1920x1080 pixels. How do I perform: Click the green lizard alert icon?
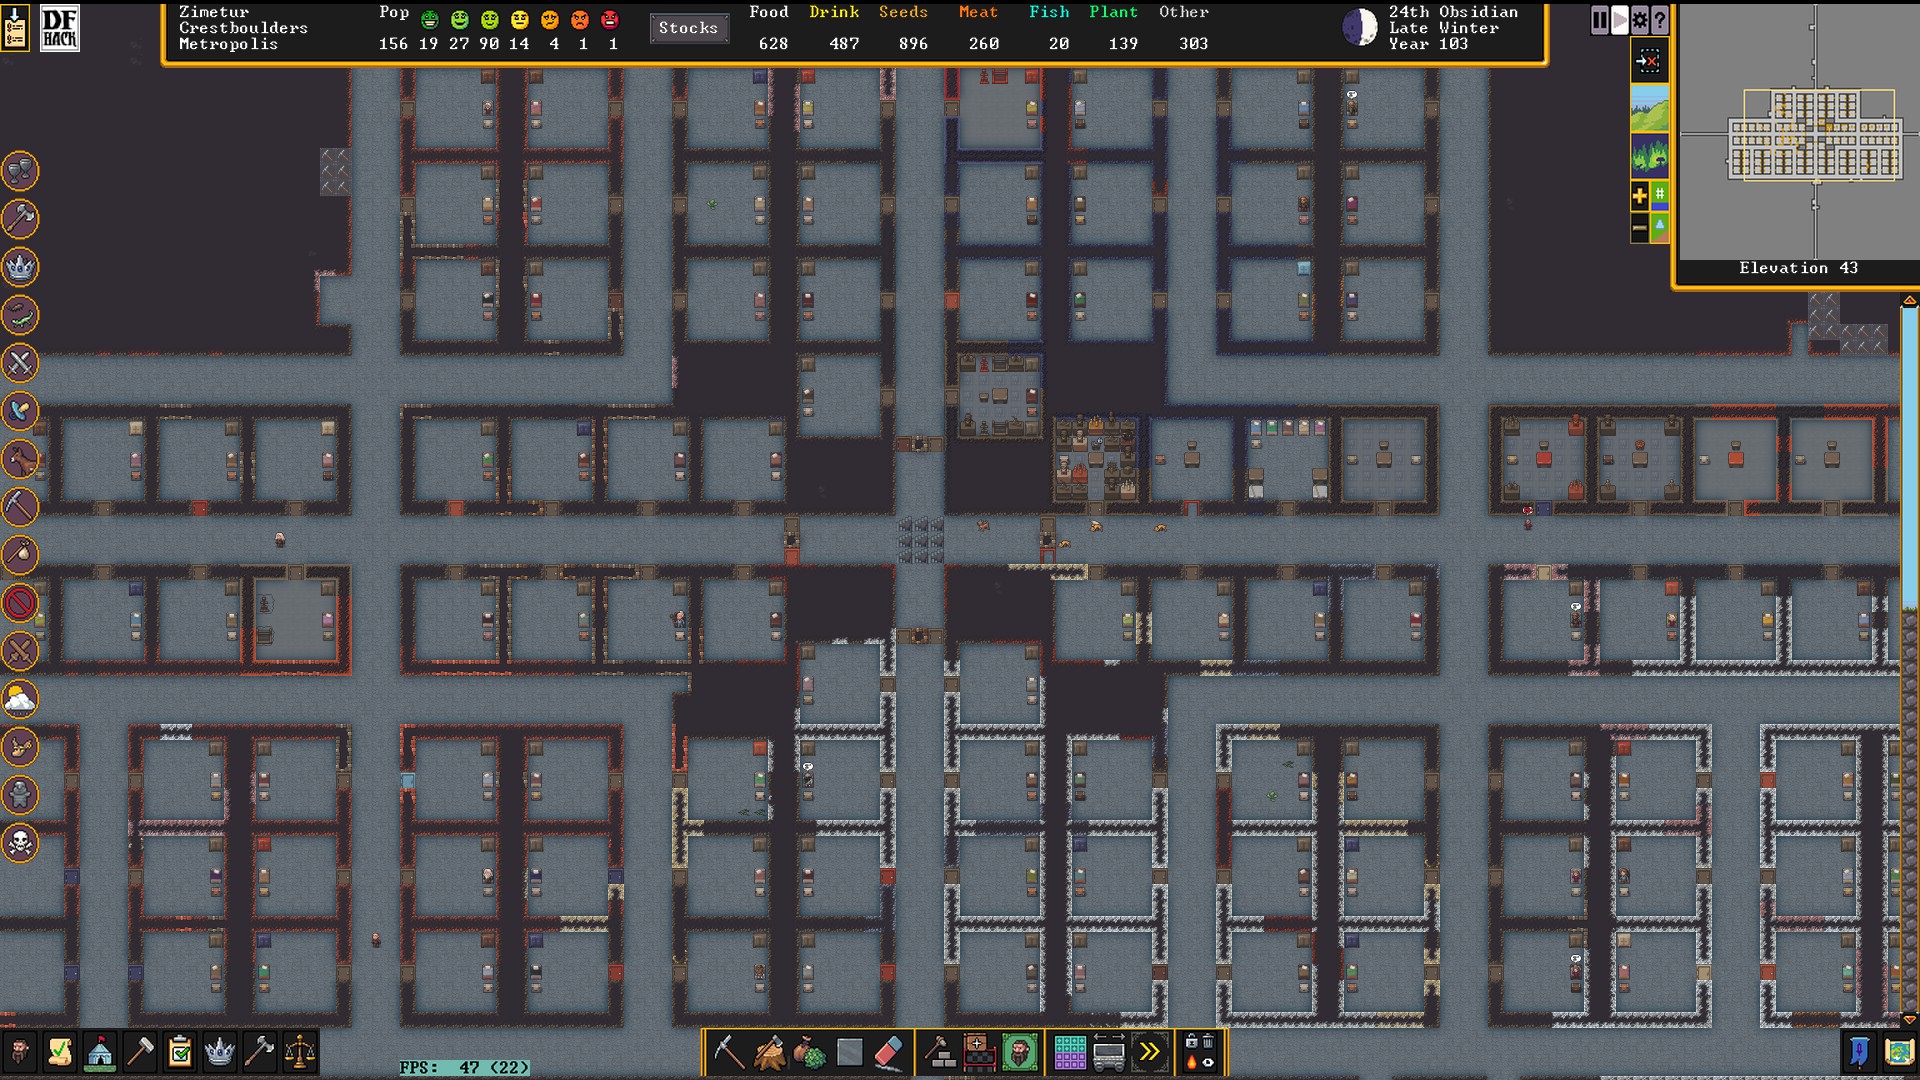[x=20, y=315]
